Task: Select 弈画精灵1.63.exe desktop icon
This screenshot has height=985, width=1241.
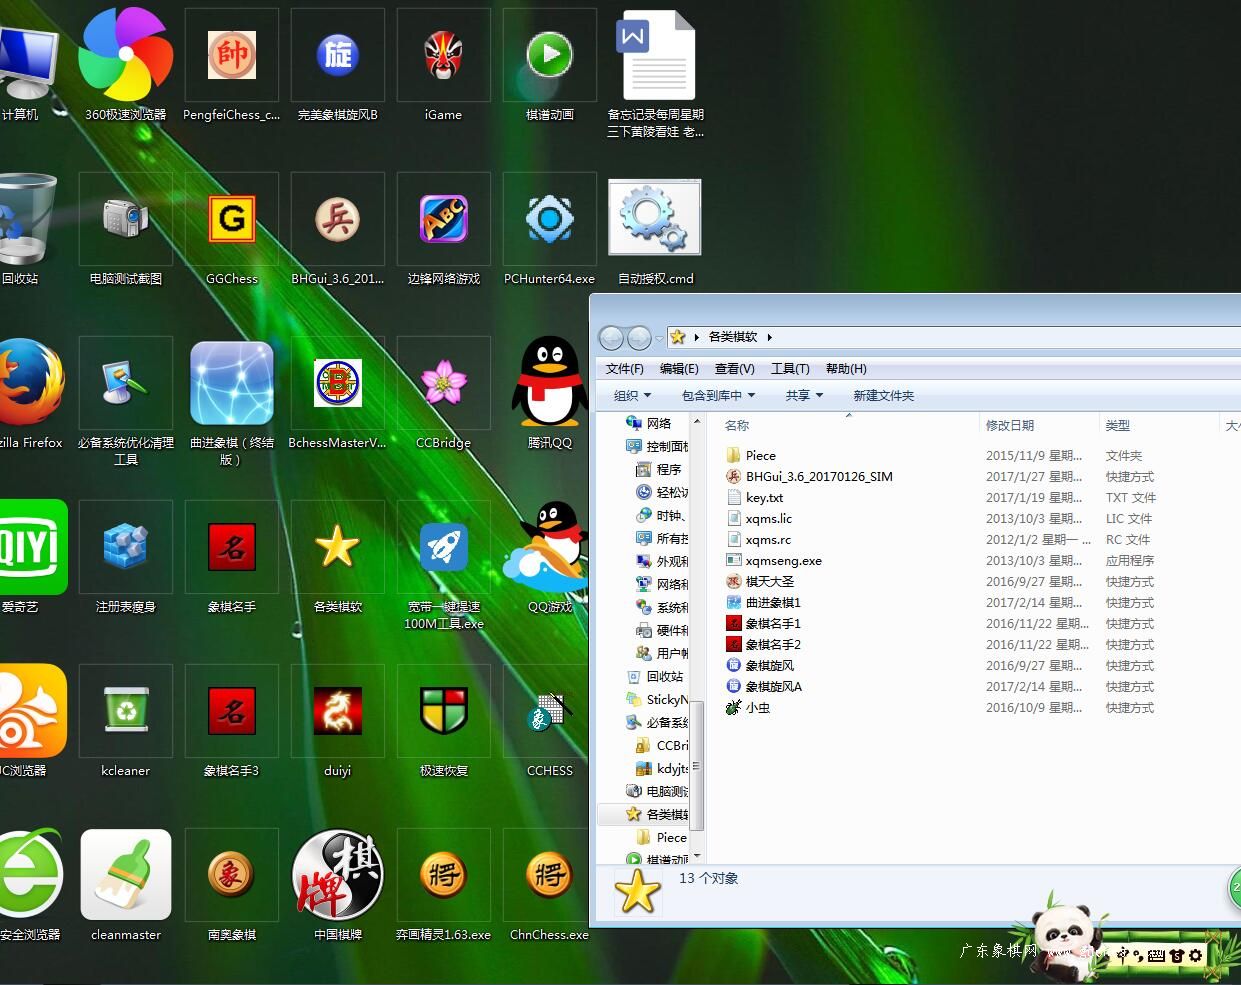Action: [444, 886]
